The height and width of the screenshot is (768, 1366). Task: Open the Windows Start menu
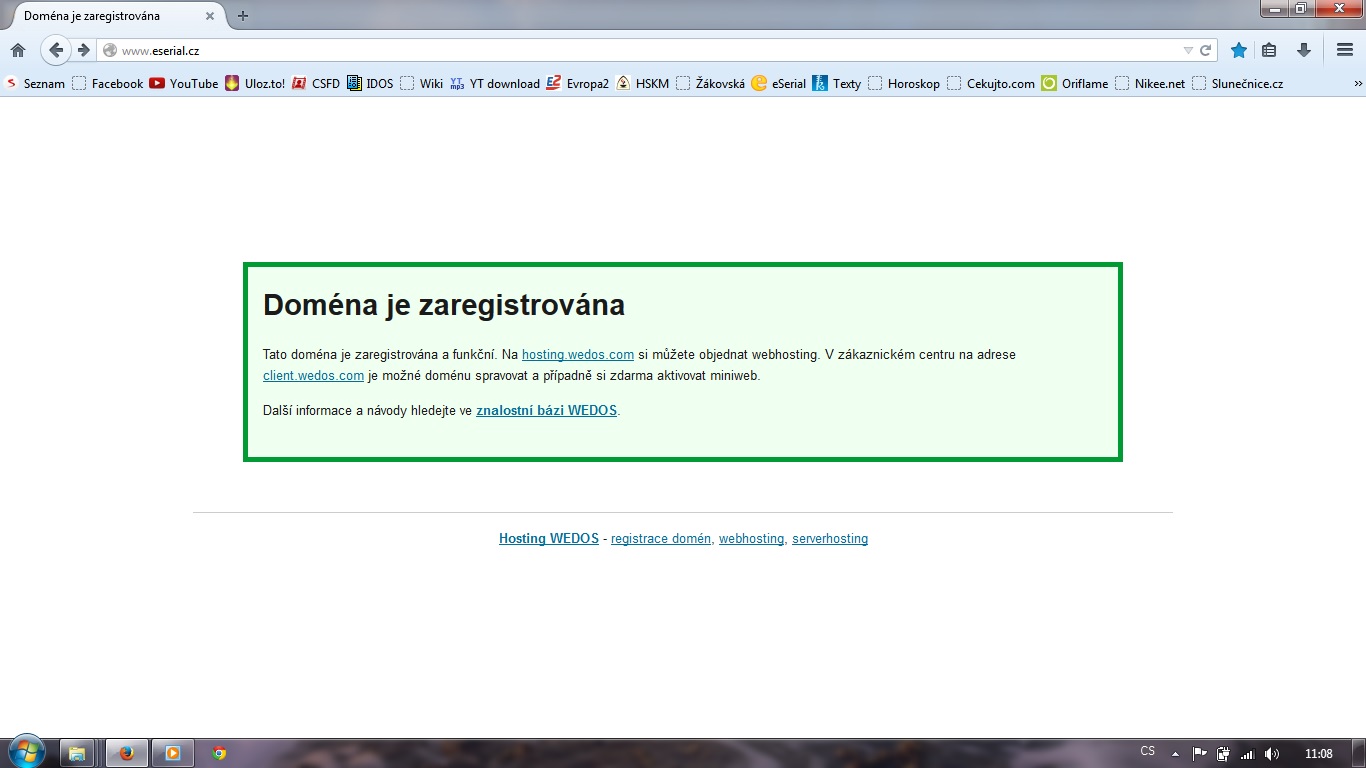(26, 753)
